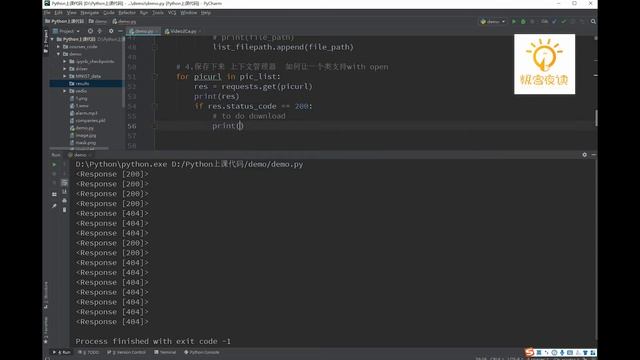Click 'Process finished with exit code -1' text
This screenshot has width=640, height=360.
point(153,341)
